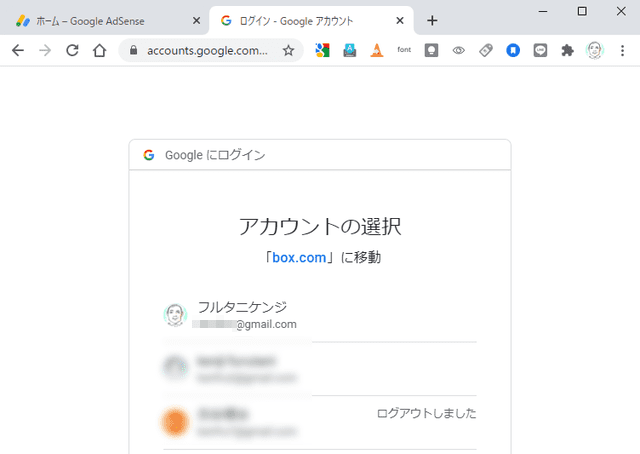This screenshot has width=640, height=454.
Task: Open the blue bookmark circle extension
Action: pos(513,50)
